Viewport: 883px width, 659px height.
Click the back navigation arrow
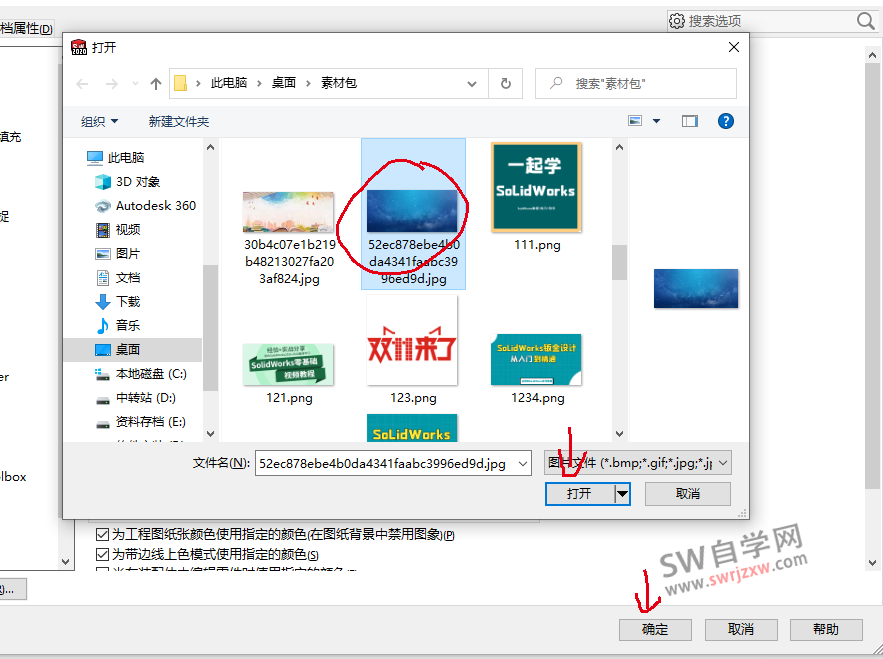click(x=82, y=84)
